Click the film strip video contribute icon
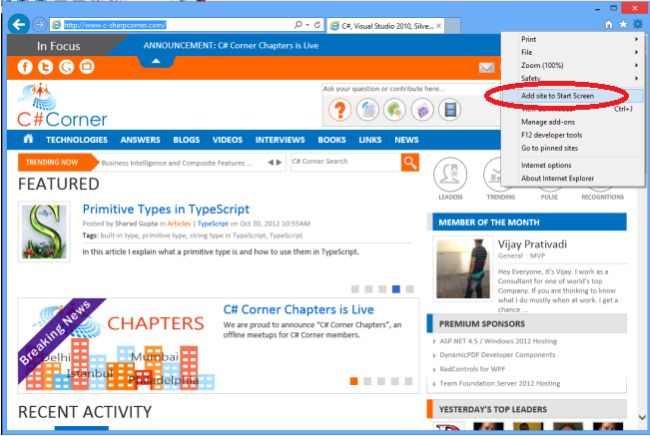The height and width of the screenshot is (436, 650). pos(450,110)
